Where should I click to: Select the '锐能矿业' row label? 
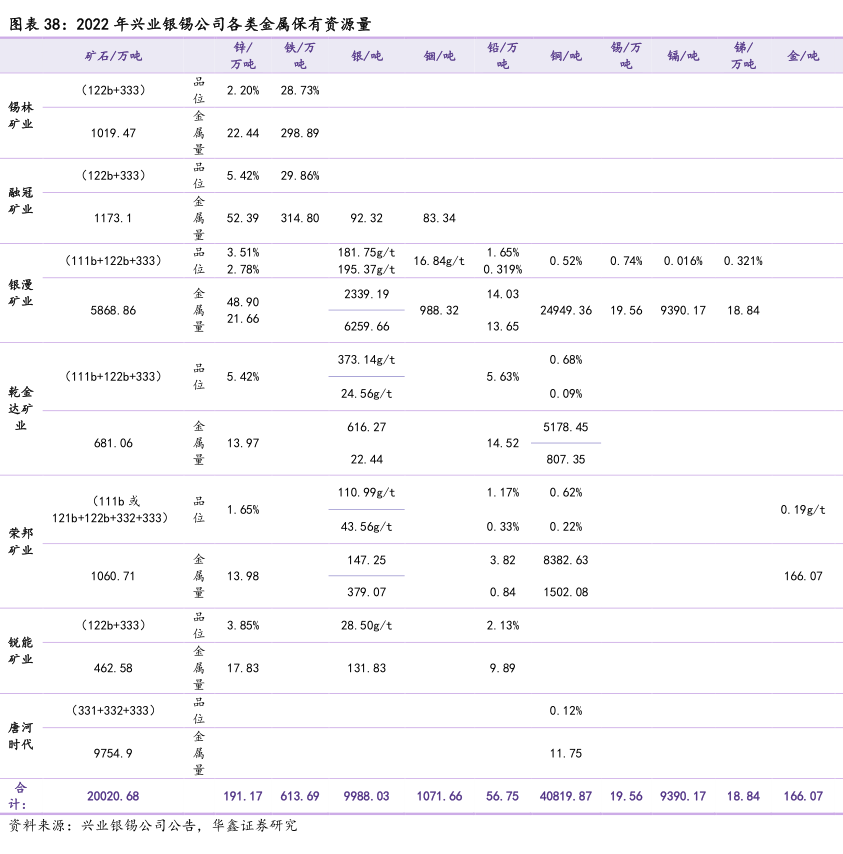21,651
